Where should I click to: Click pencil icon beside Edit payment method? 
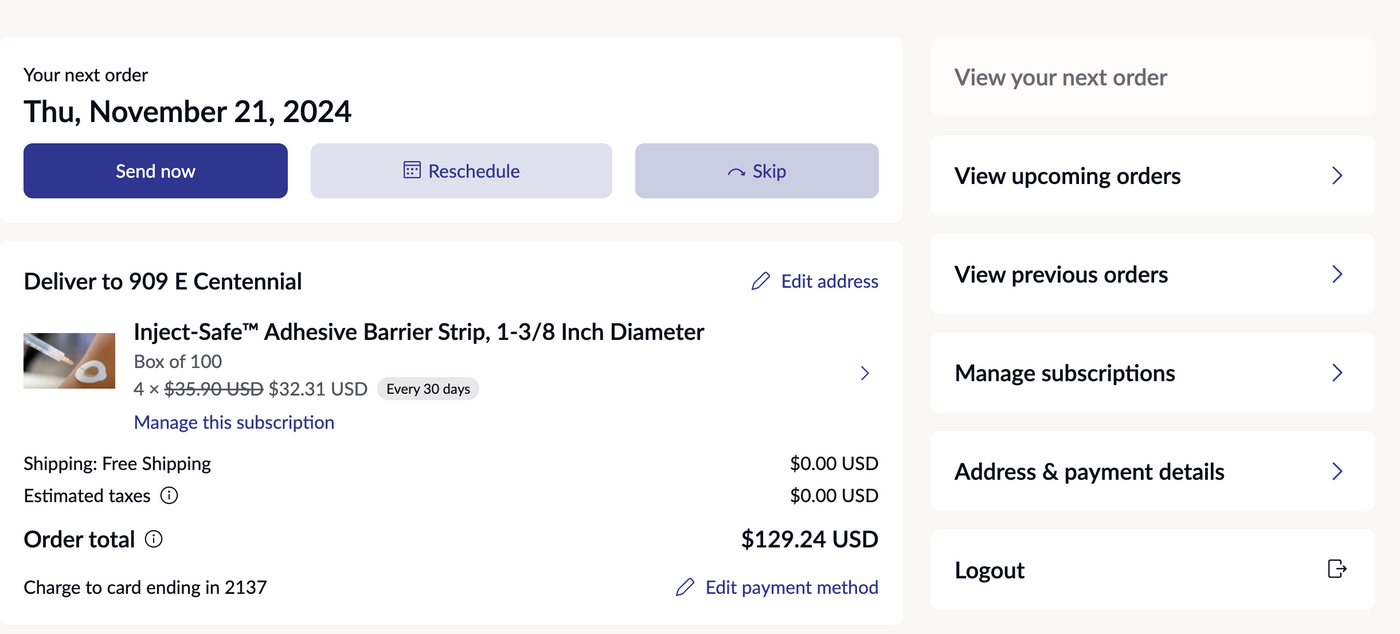[685, 587]
